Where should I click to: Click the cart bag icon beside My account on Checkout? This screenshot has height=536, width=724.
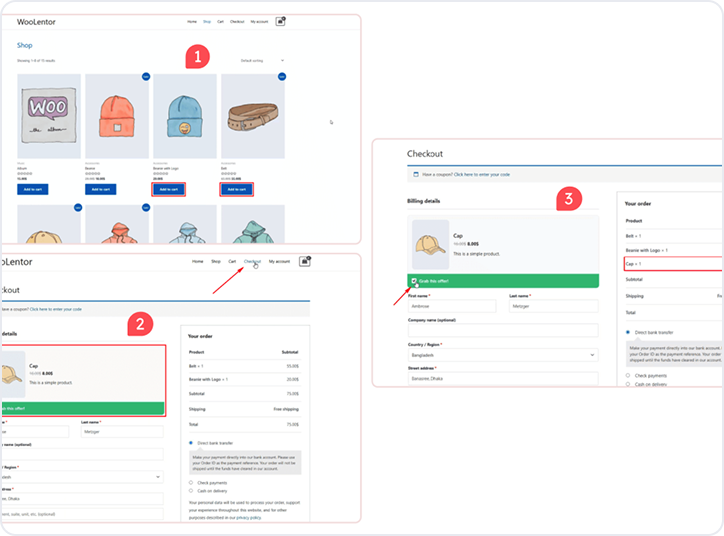pos(305,261)
